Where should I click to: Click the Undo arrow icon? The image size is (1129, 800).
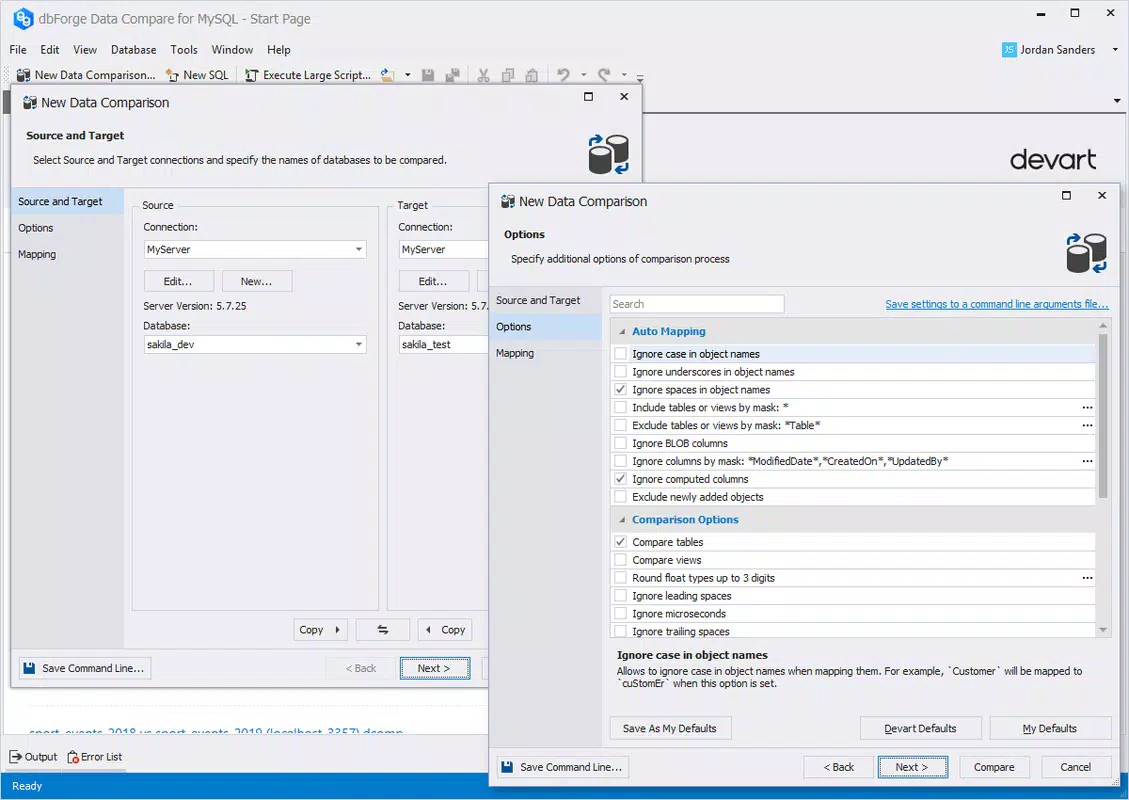564,75
